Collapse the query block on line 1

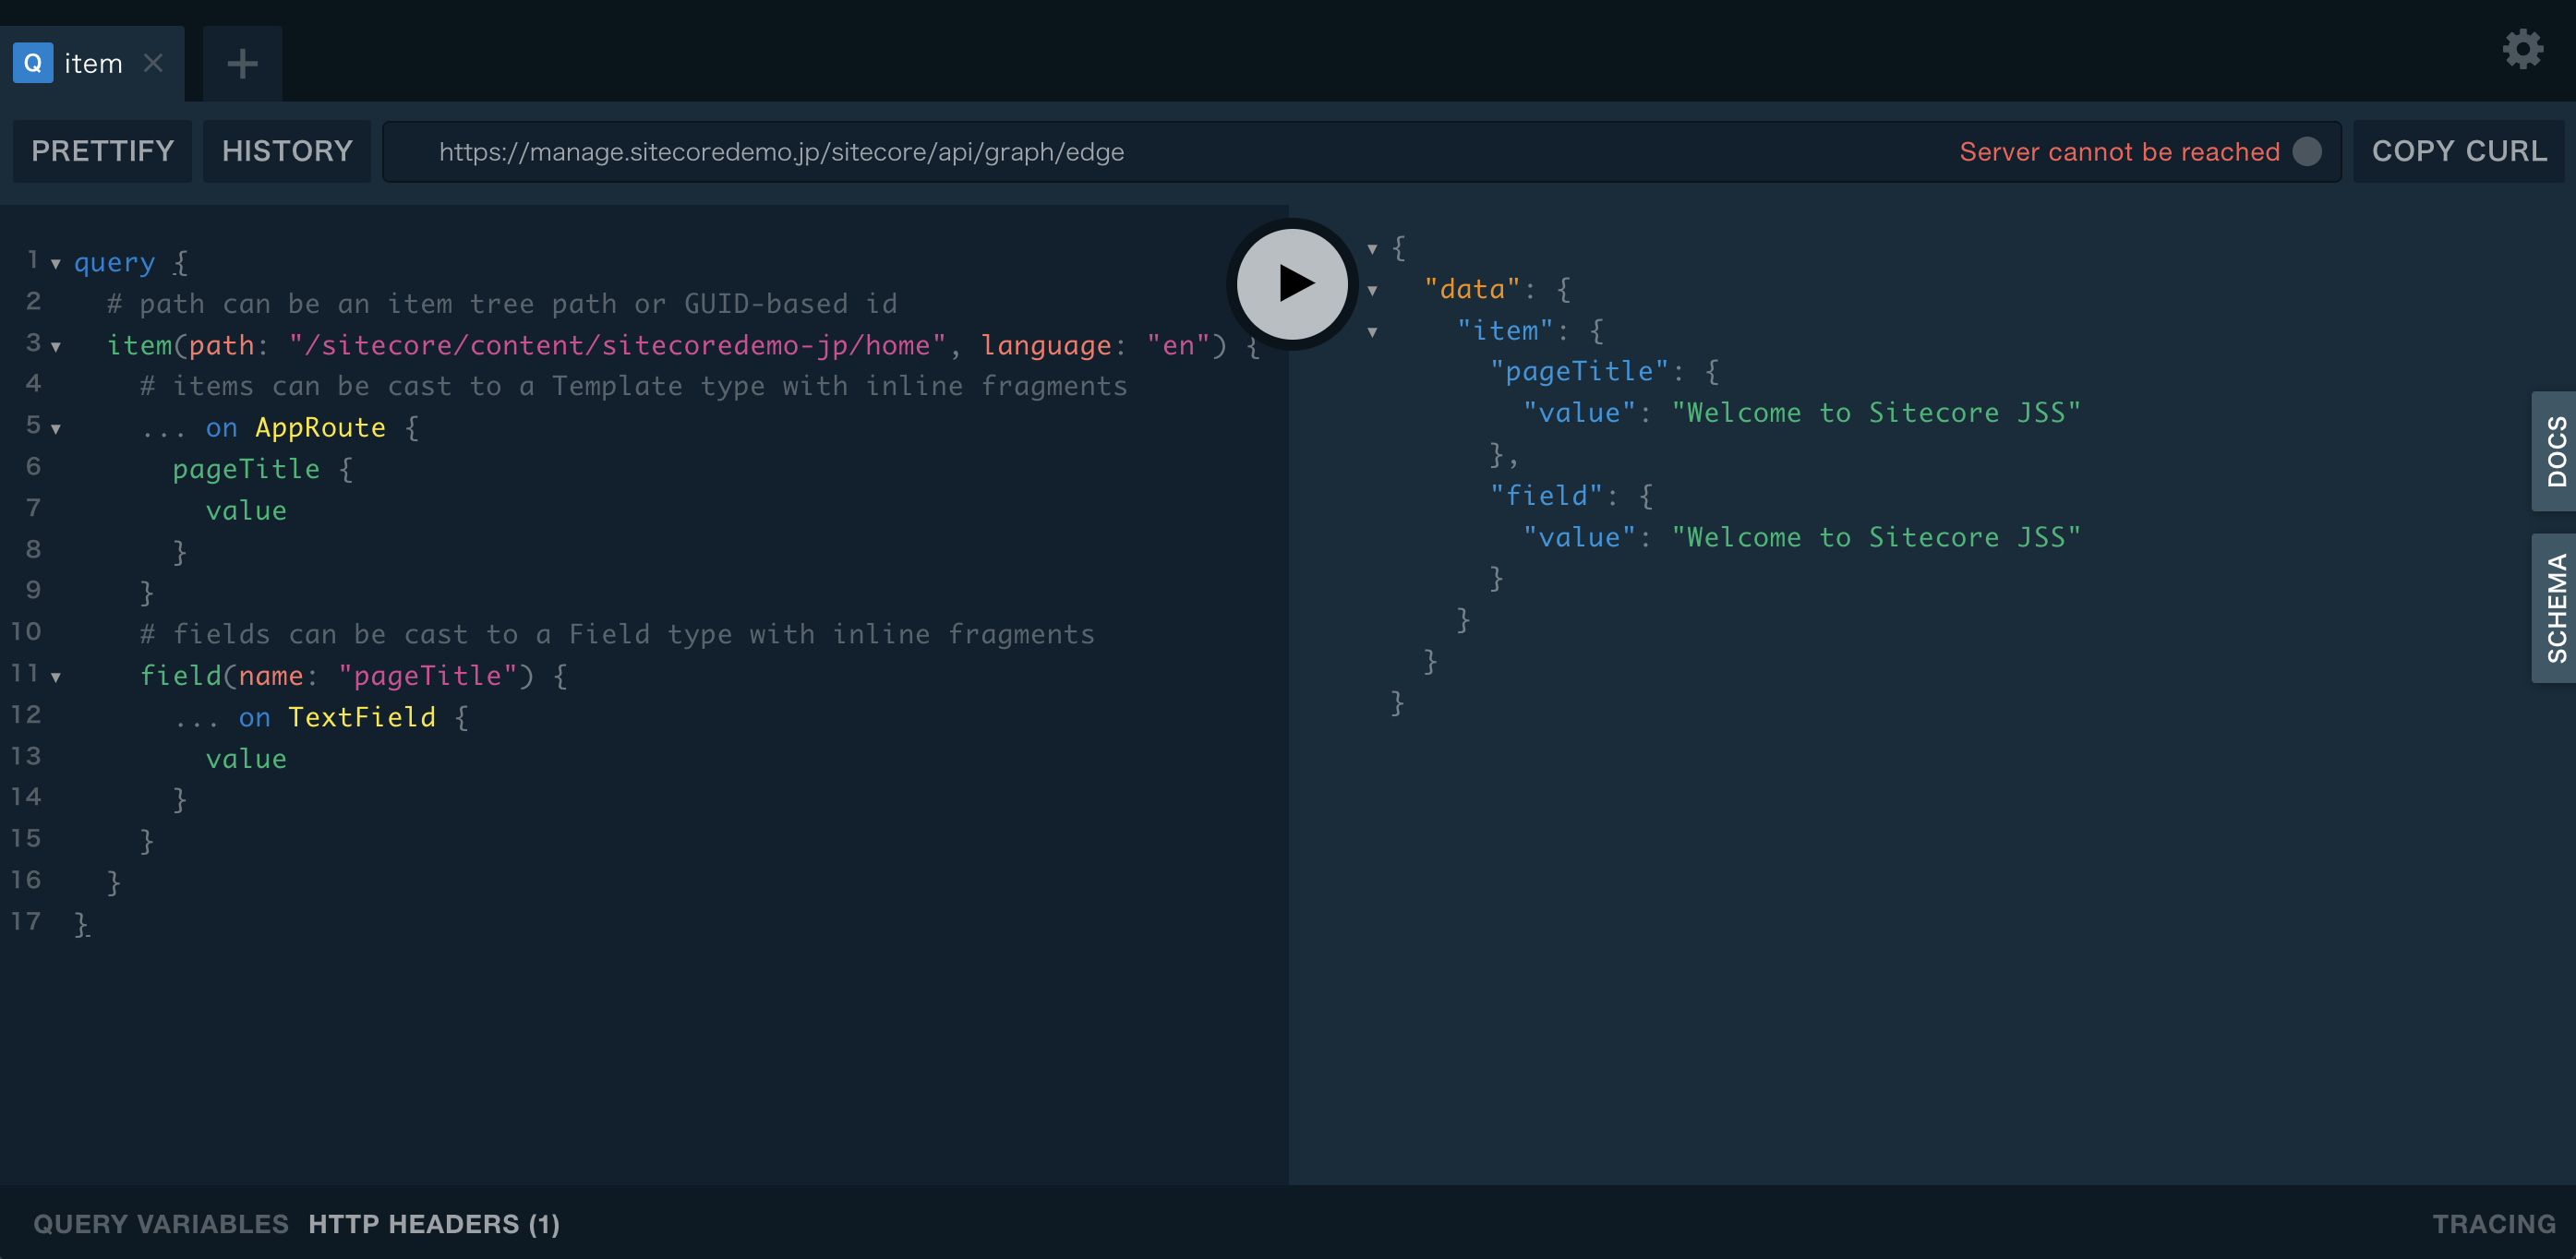[56, 264]
